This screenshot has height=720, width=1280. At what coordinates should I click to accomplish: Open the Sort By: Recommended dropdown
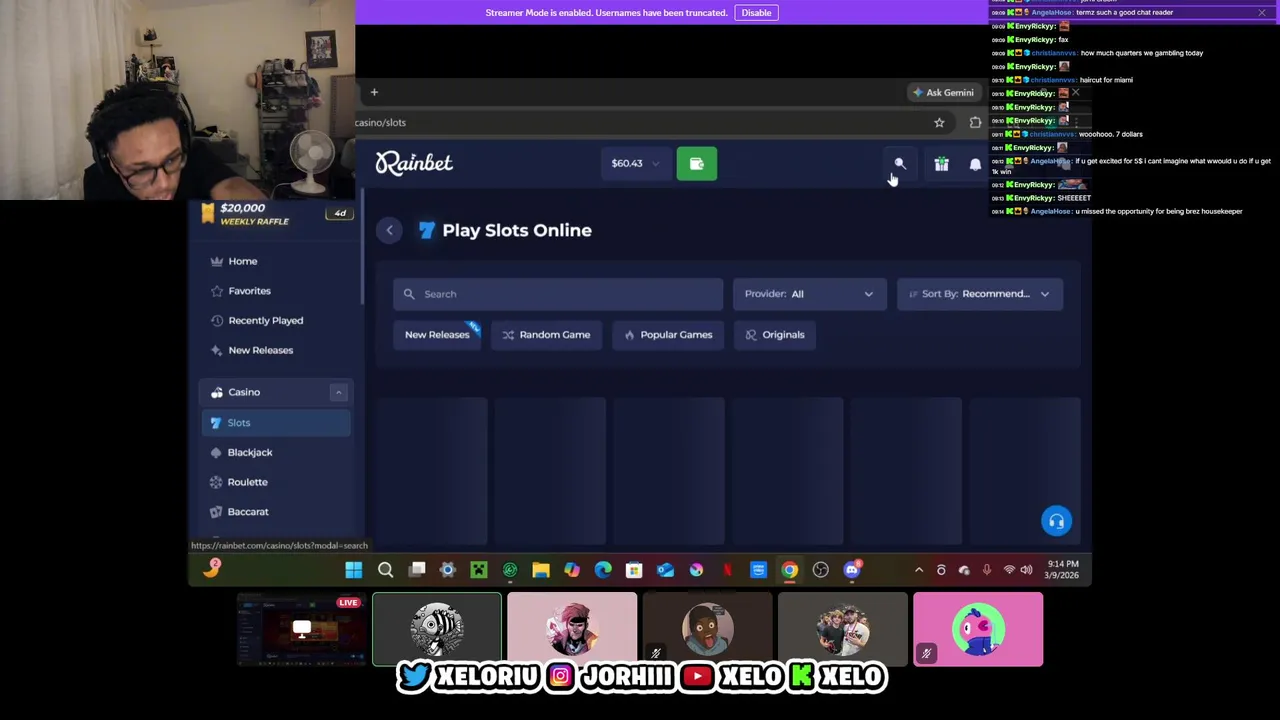980,294
